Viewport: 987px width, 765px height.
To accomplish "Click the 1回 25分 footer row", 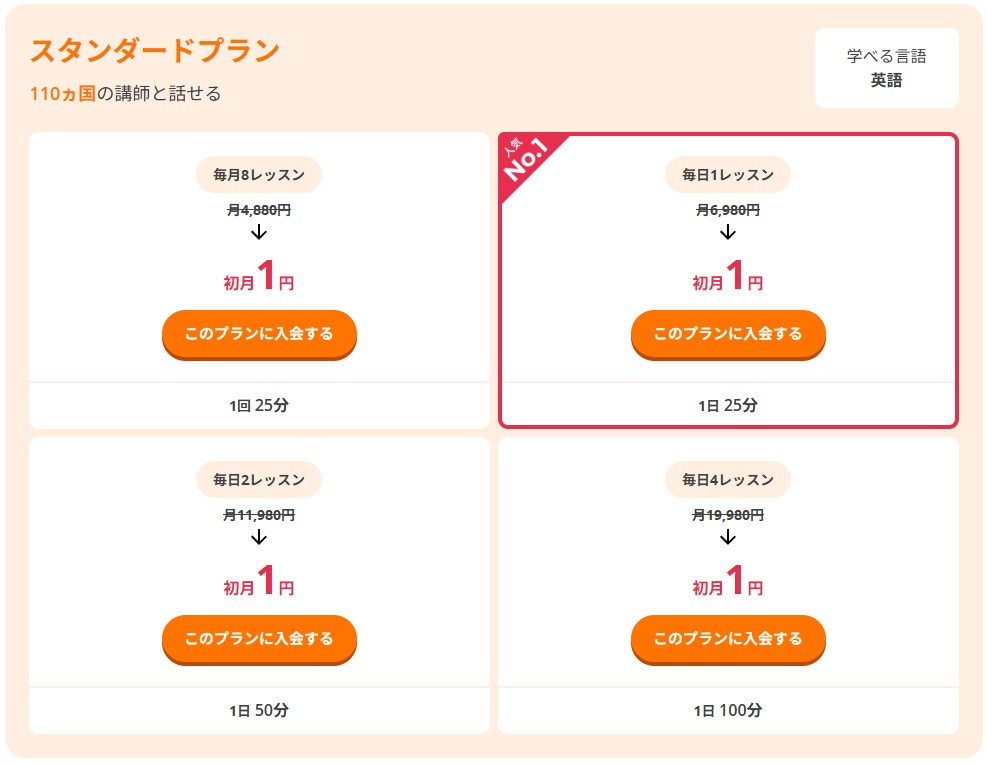I will click(259, 406).
